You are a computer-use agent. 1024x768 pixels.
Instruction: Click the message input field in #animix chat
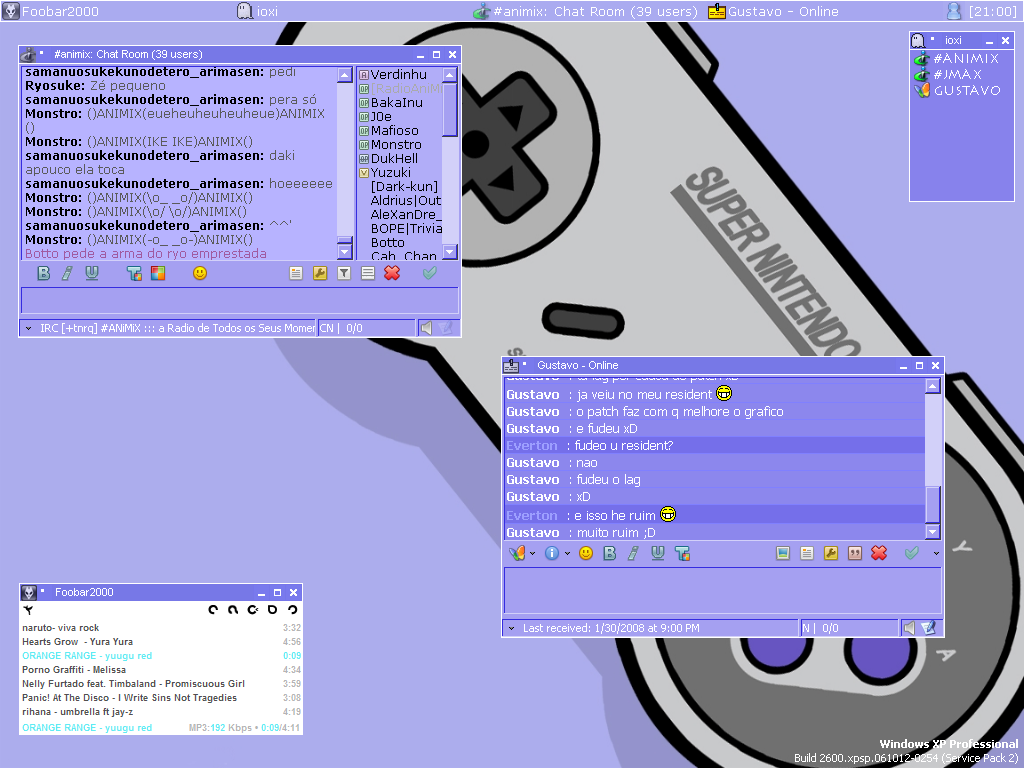click(239, 301)
